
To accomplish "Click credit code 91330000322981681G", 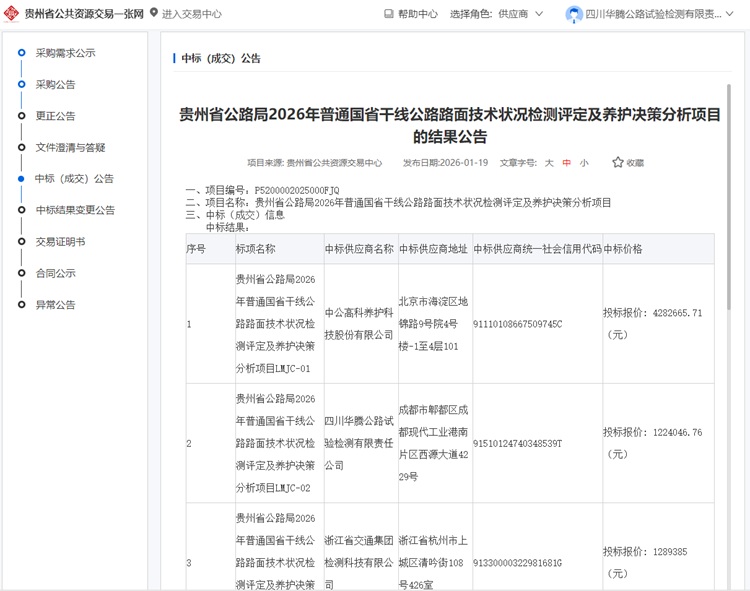I will (x=518, y=563).
